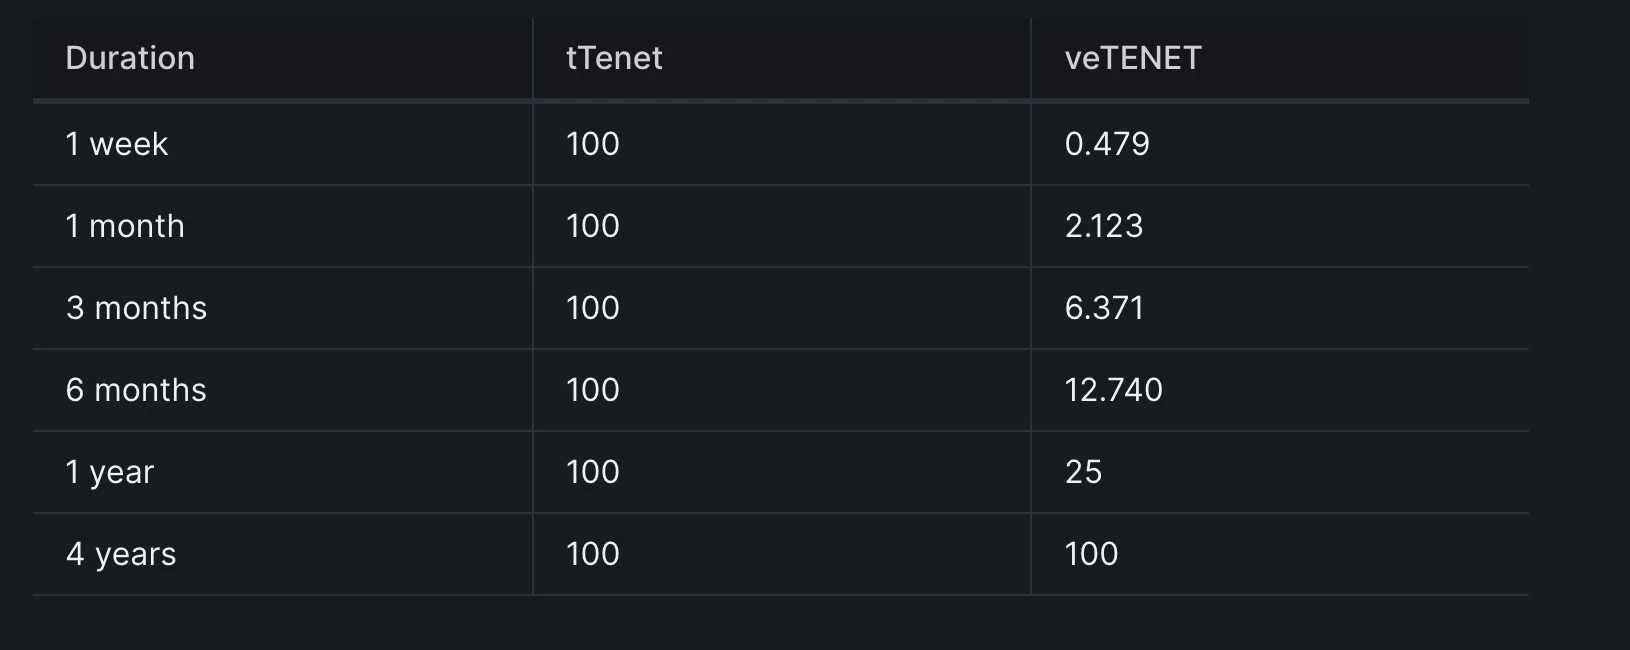Click the 6.371 veTENET value
Image resolution: width=1630 pixels, height=650 pixels.
tap(1104, 308)
